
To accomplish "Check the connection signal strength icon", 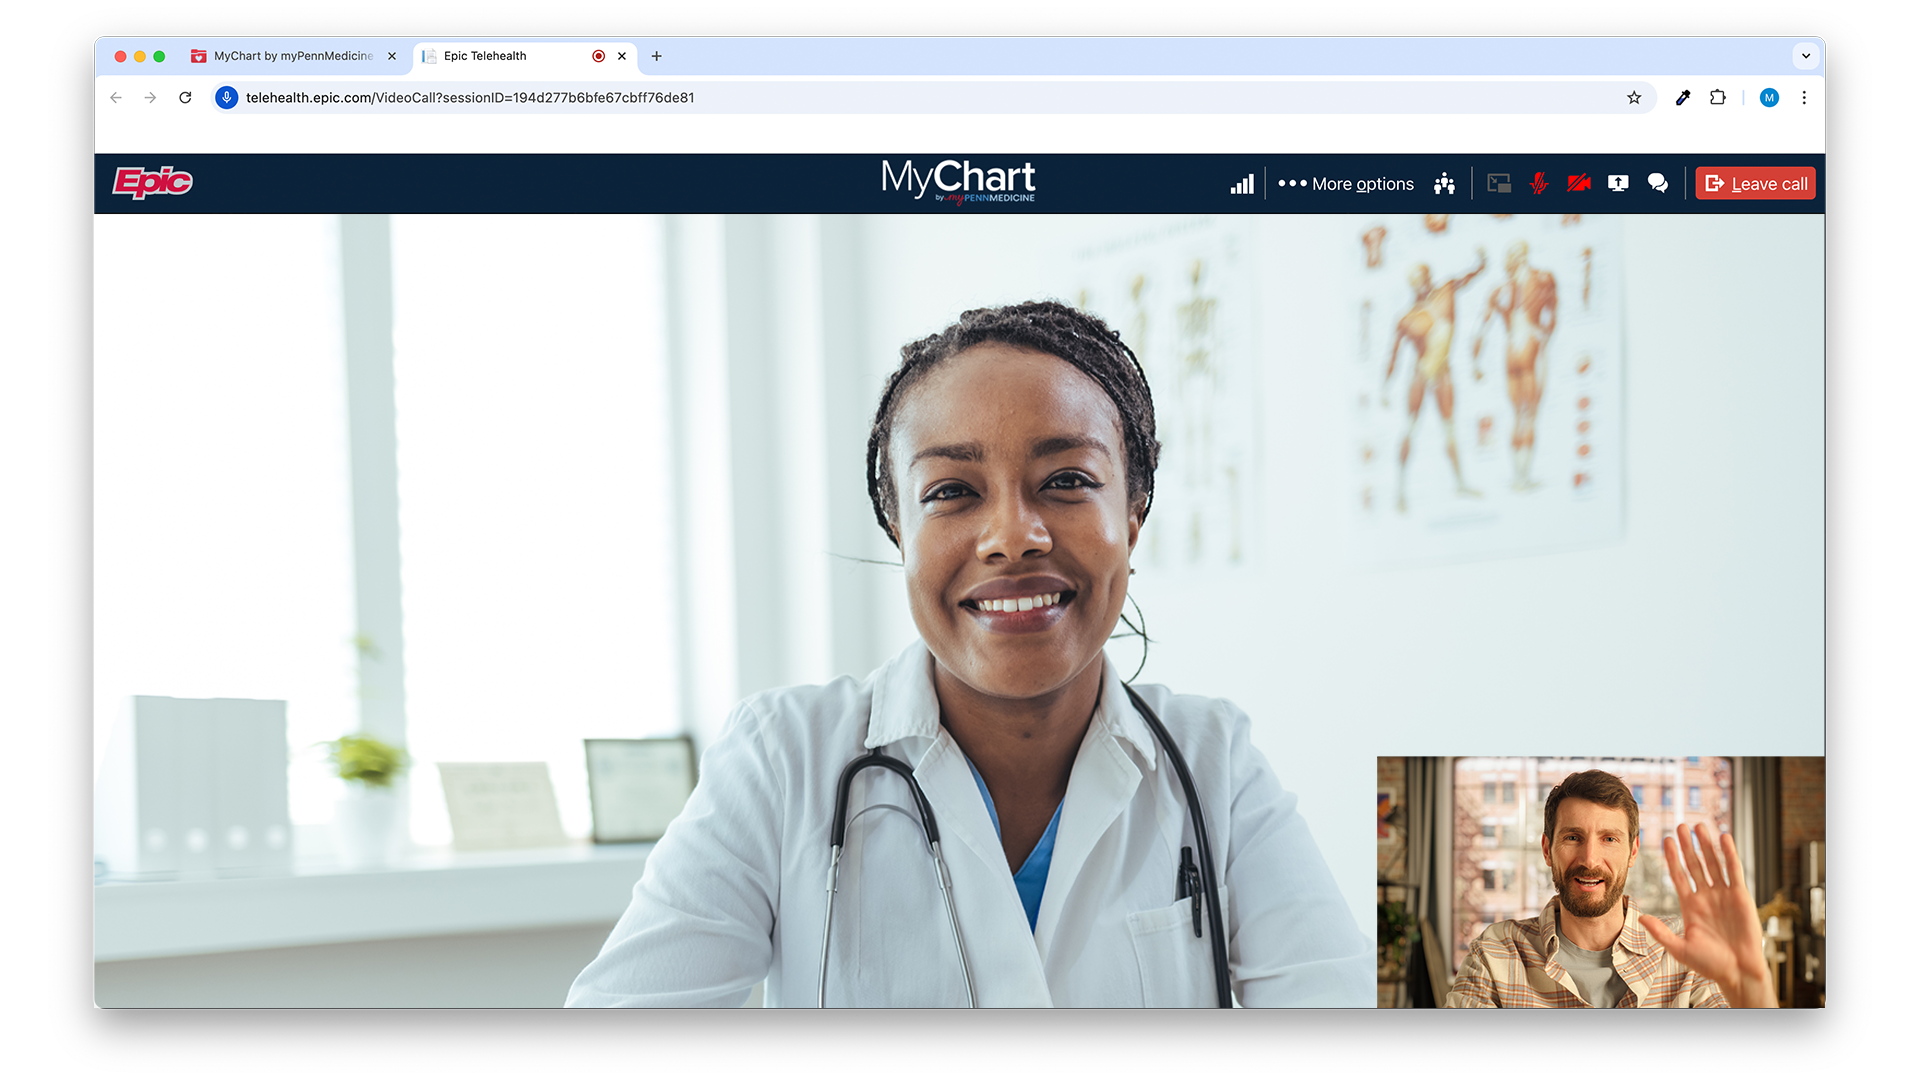I will [1241, 184].
